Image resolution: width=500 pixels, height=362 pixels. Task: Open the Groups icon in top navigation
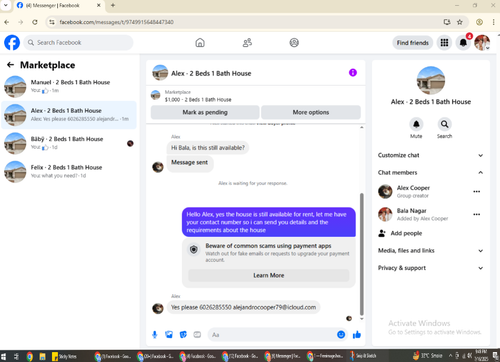tap(294, 43)
